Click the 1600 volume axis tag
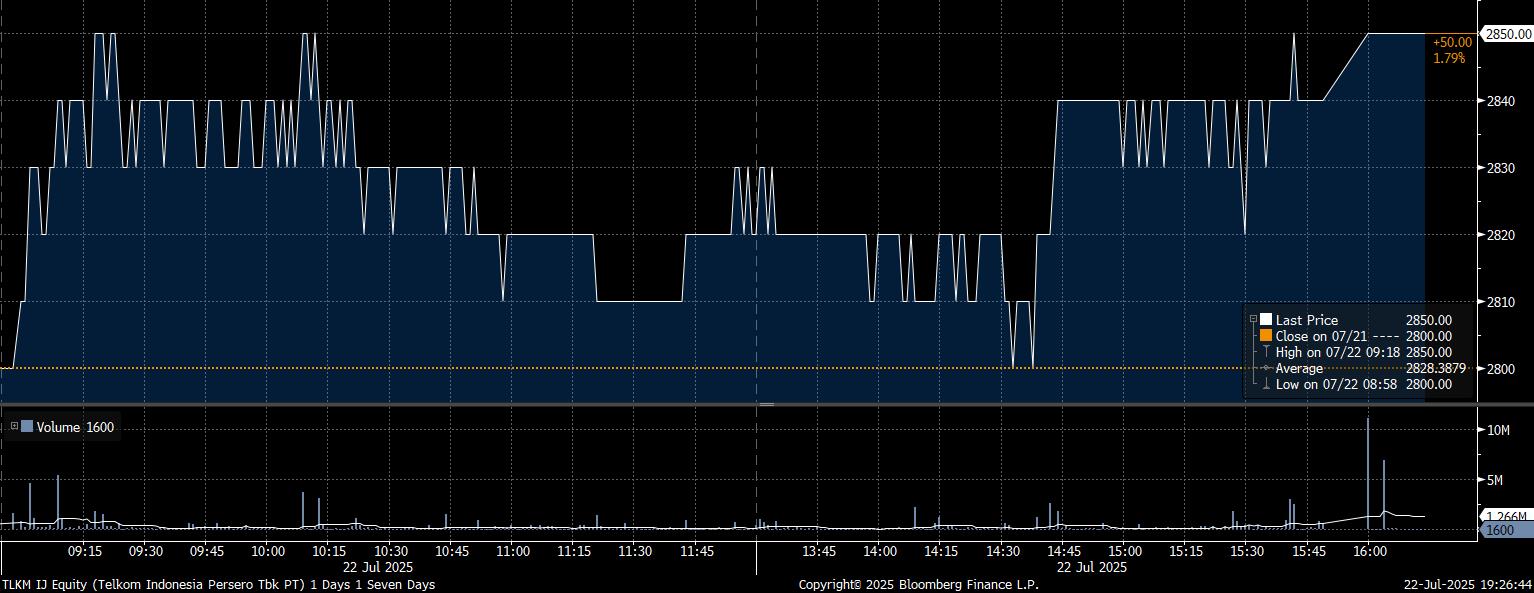Screen dimensions: 1534x593 coord(1502,530)
